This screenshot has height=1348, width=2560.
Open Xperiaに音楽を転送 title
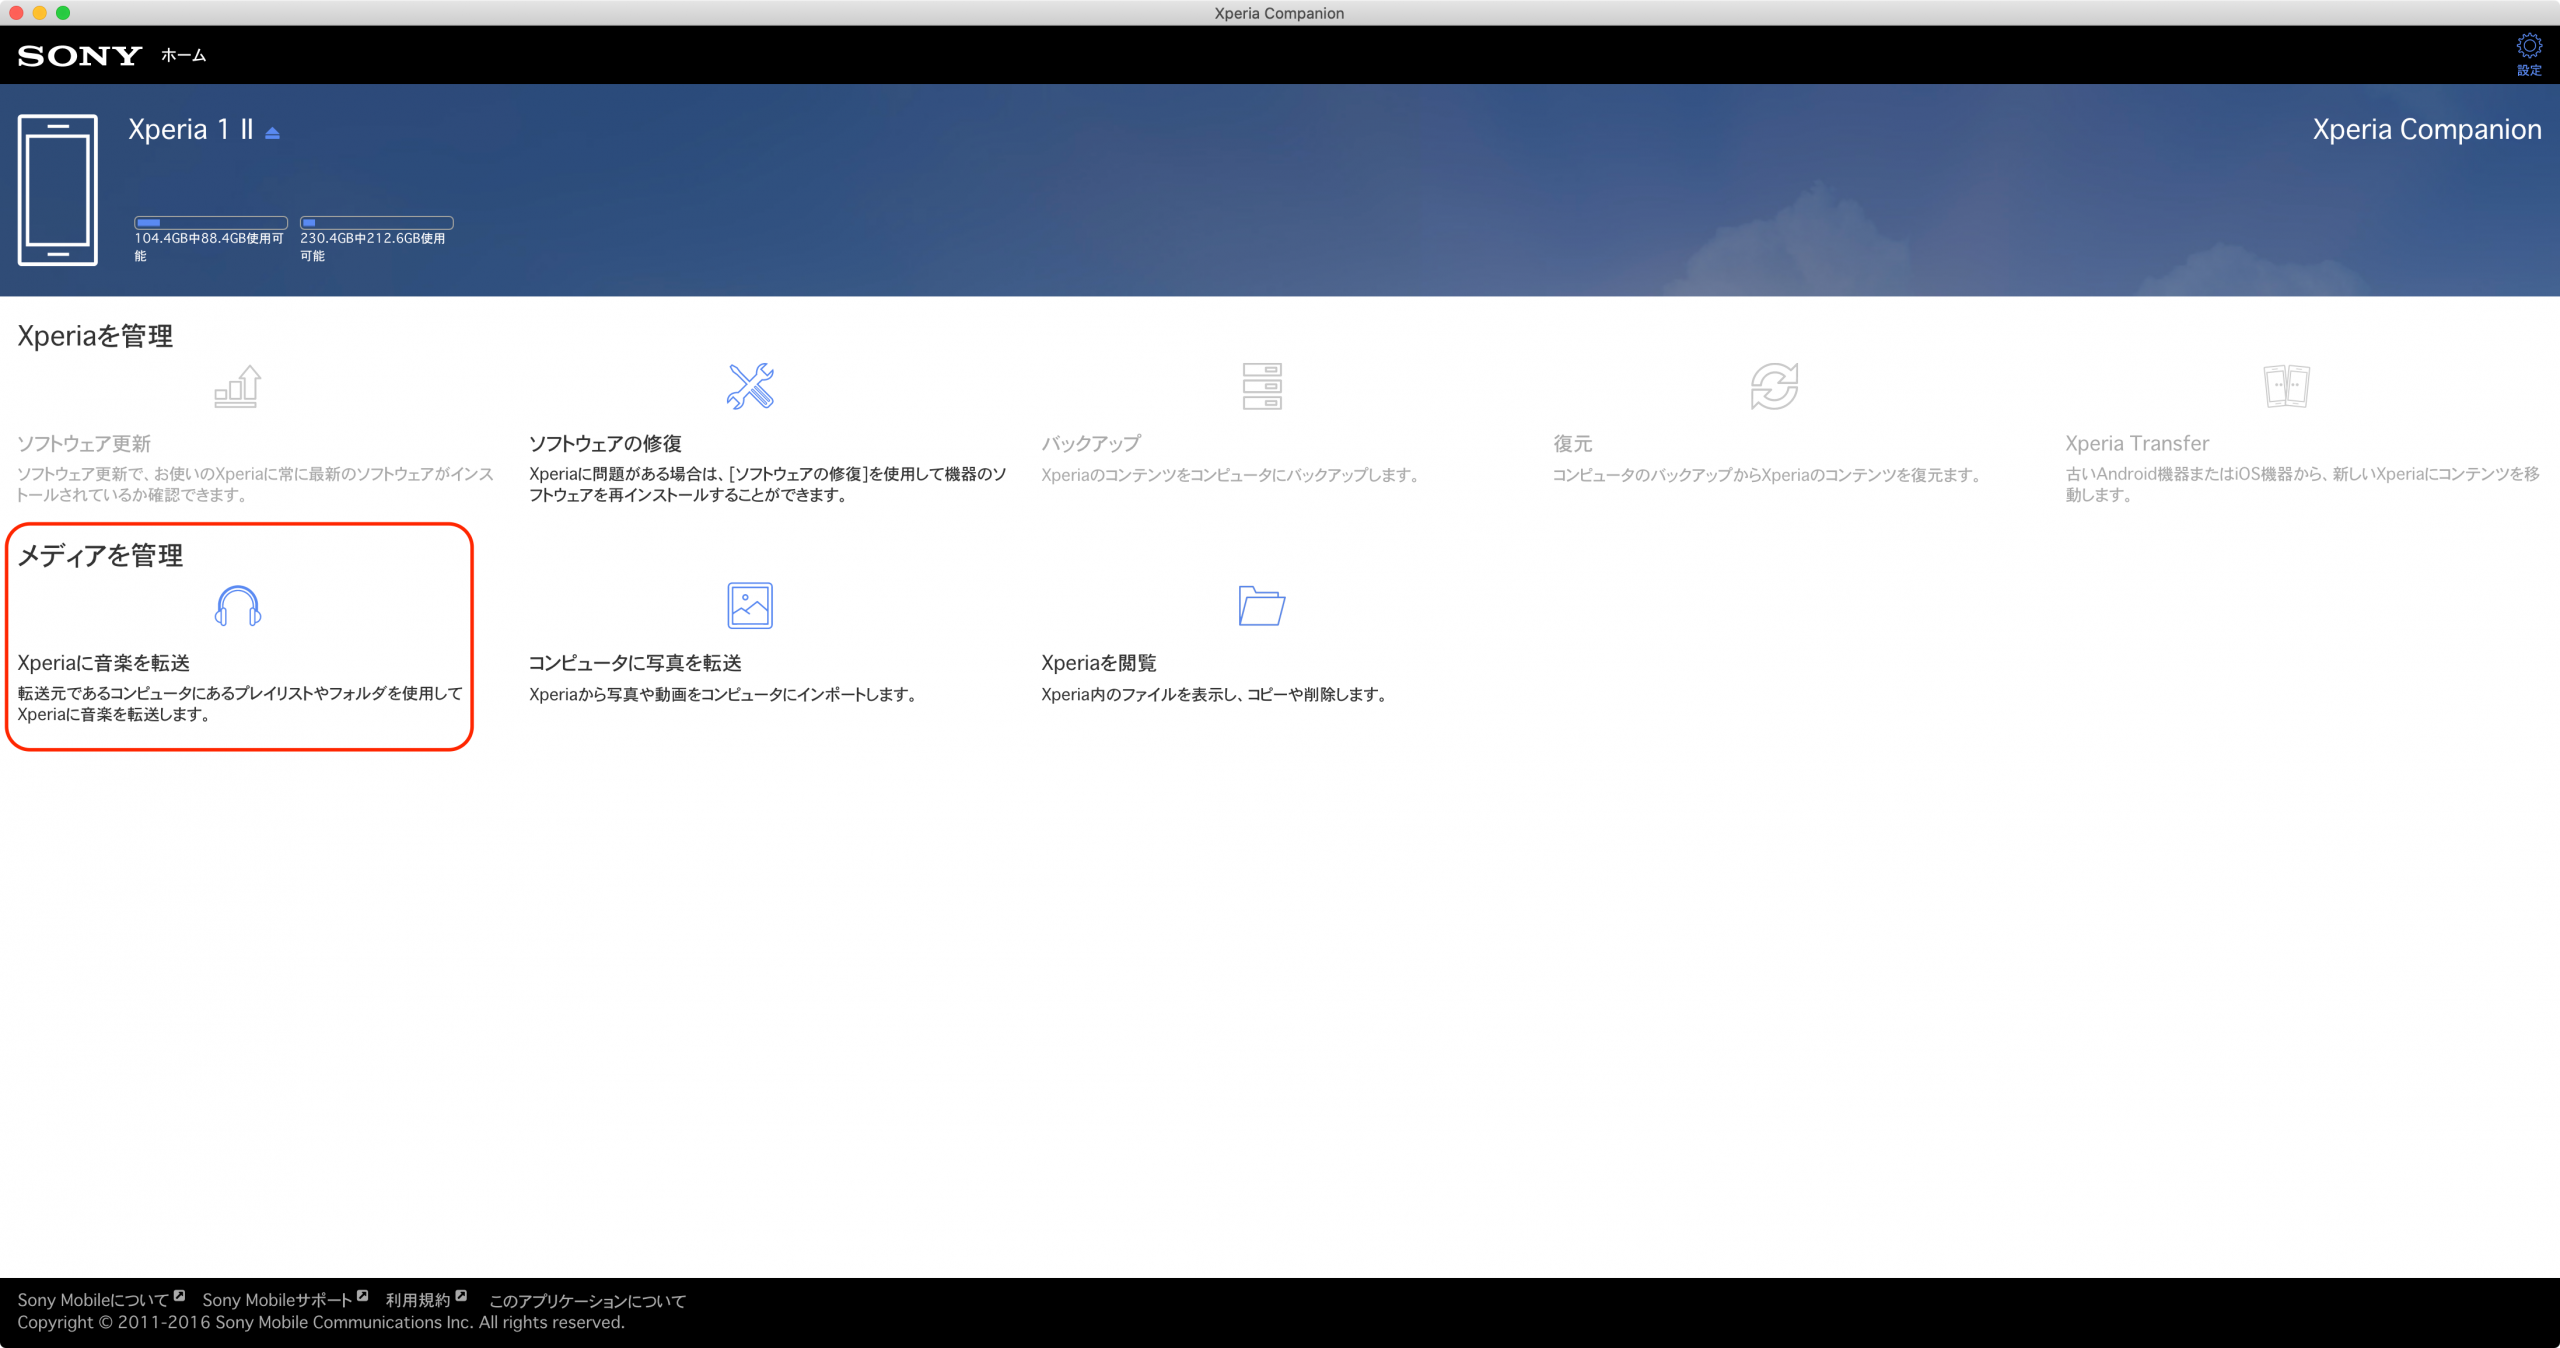click(x=104, y=663)
